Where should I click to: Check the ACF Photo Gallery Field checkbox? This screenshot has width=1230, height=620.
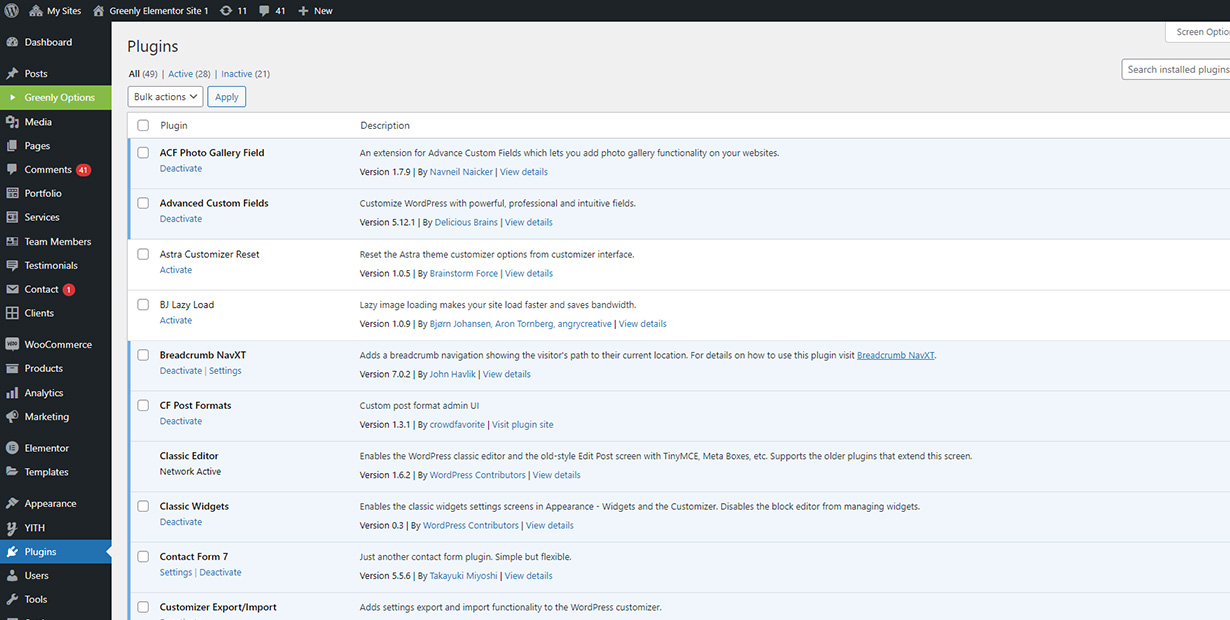point(143,153)
